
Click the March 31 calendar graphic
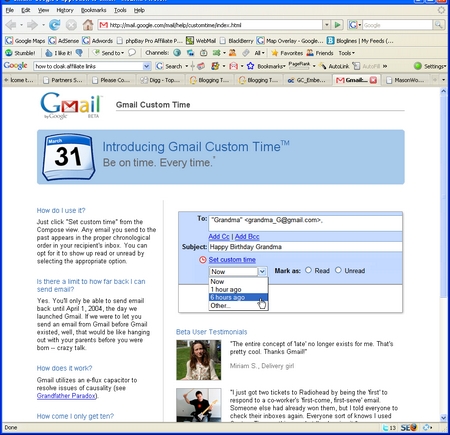pos(68,157)
